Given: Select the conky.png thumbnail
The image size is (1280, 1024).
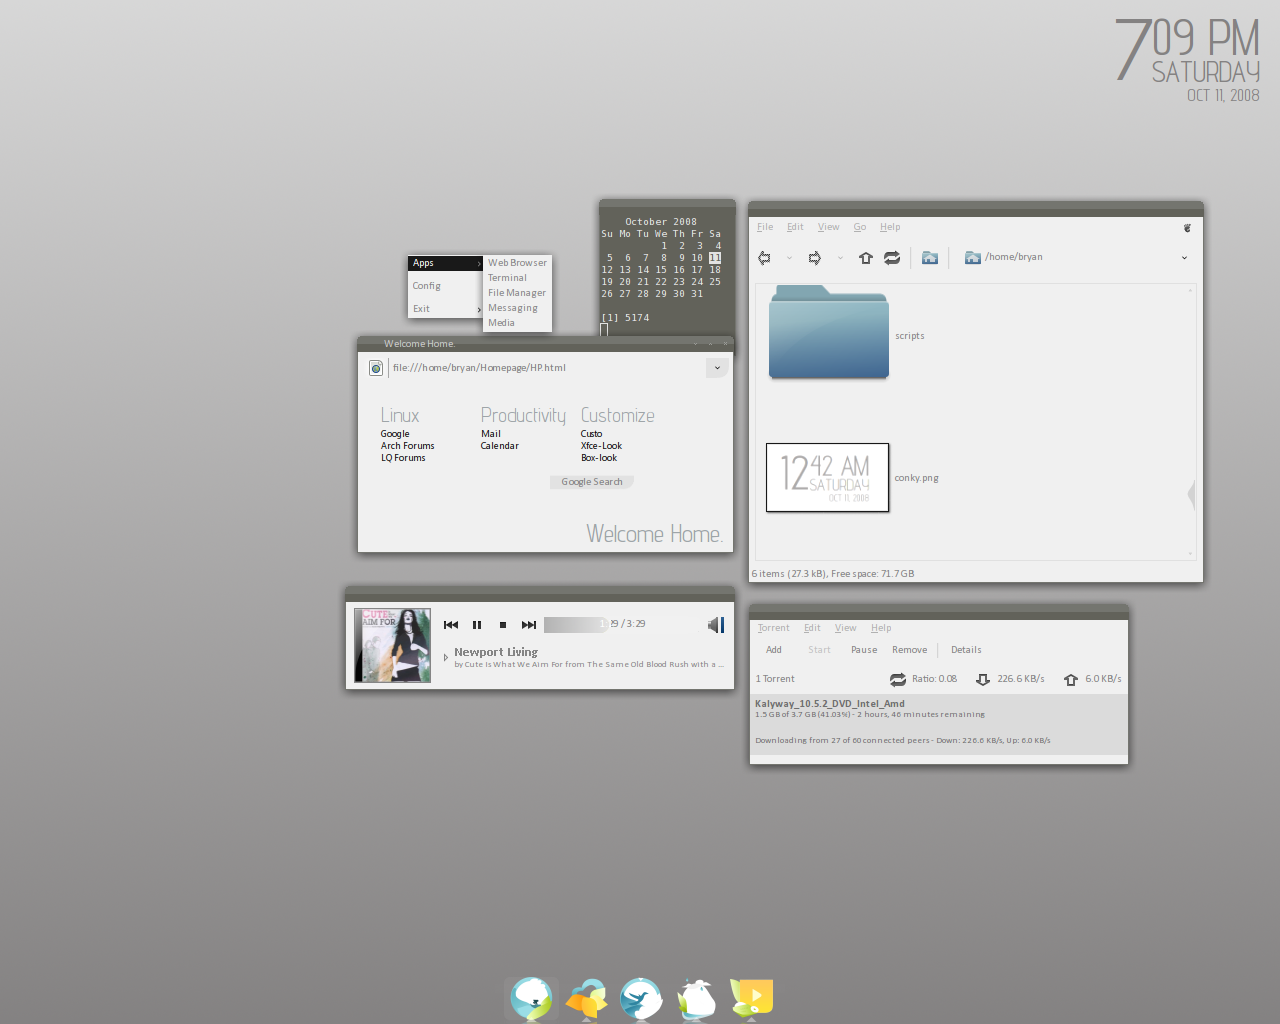Looking at the screenshot, I should [827, 478].
